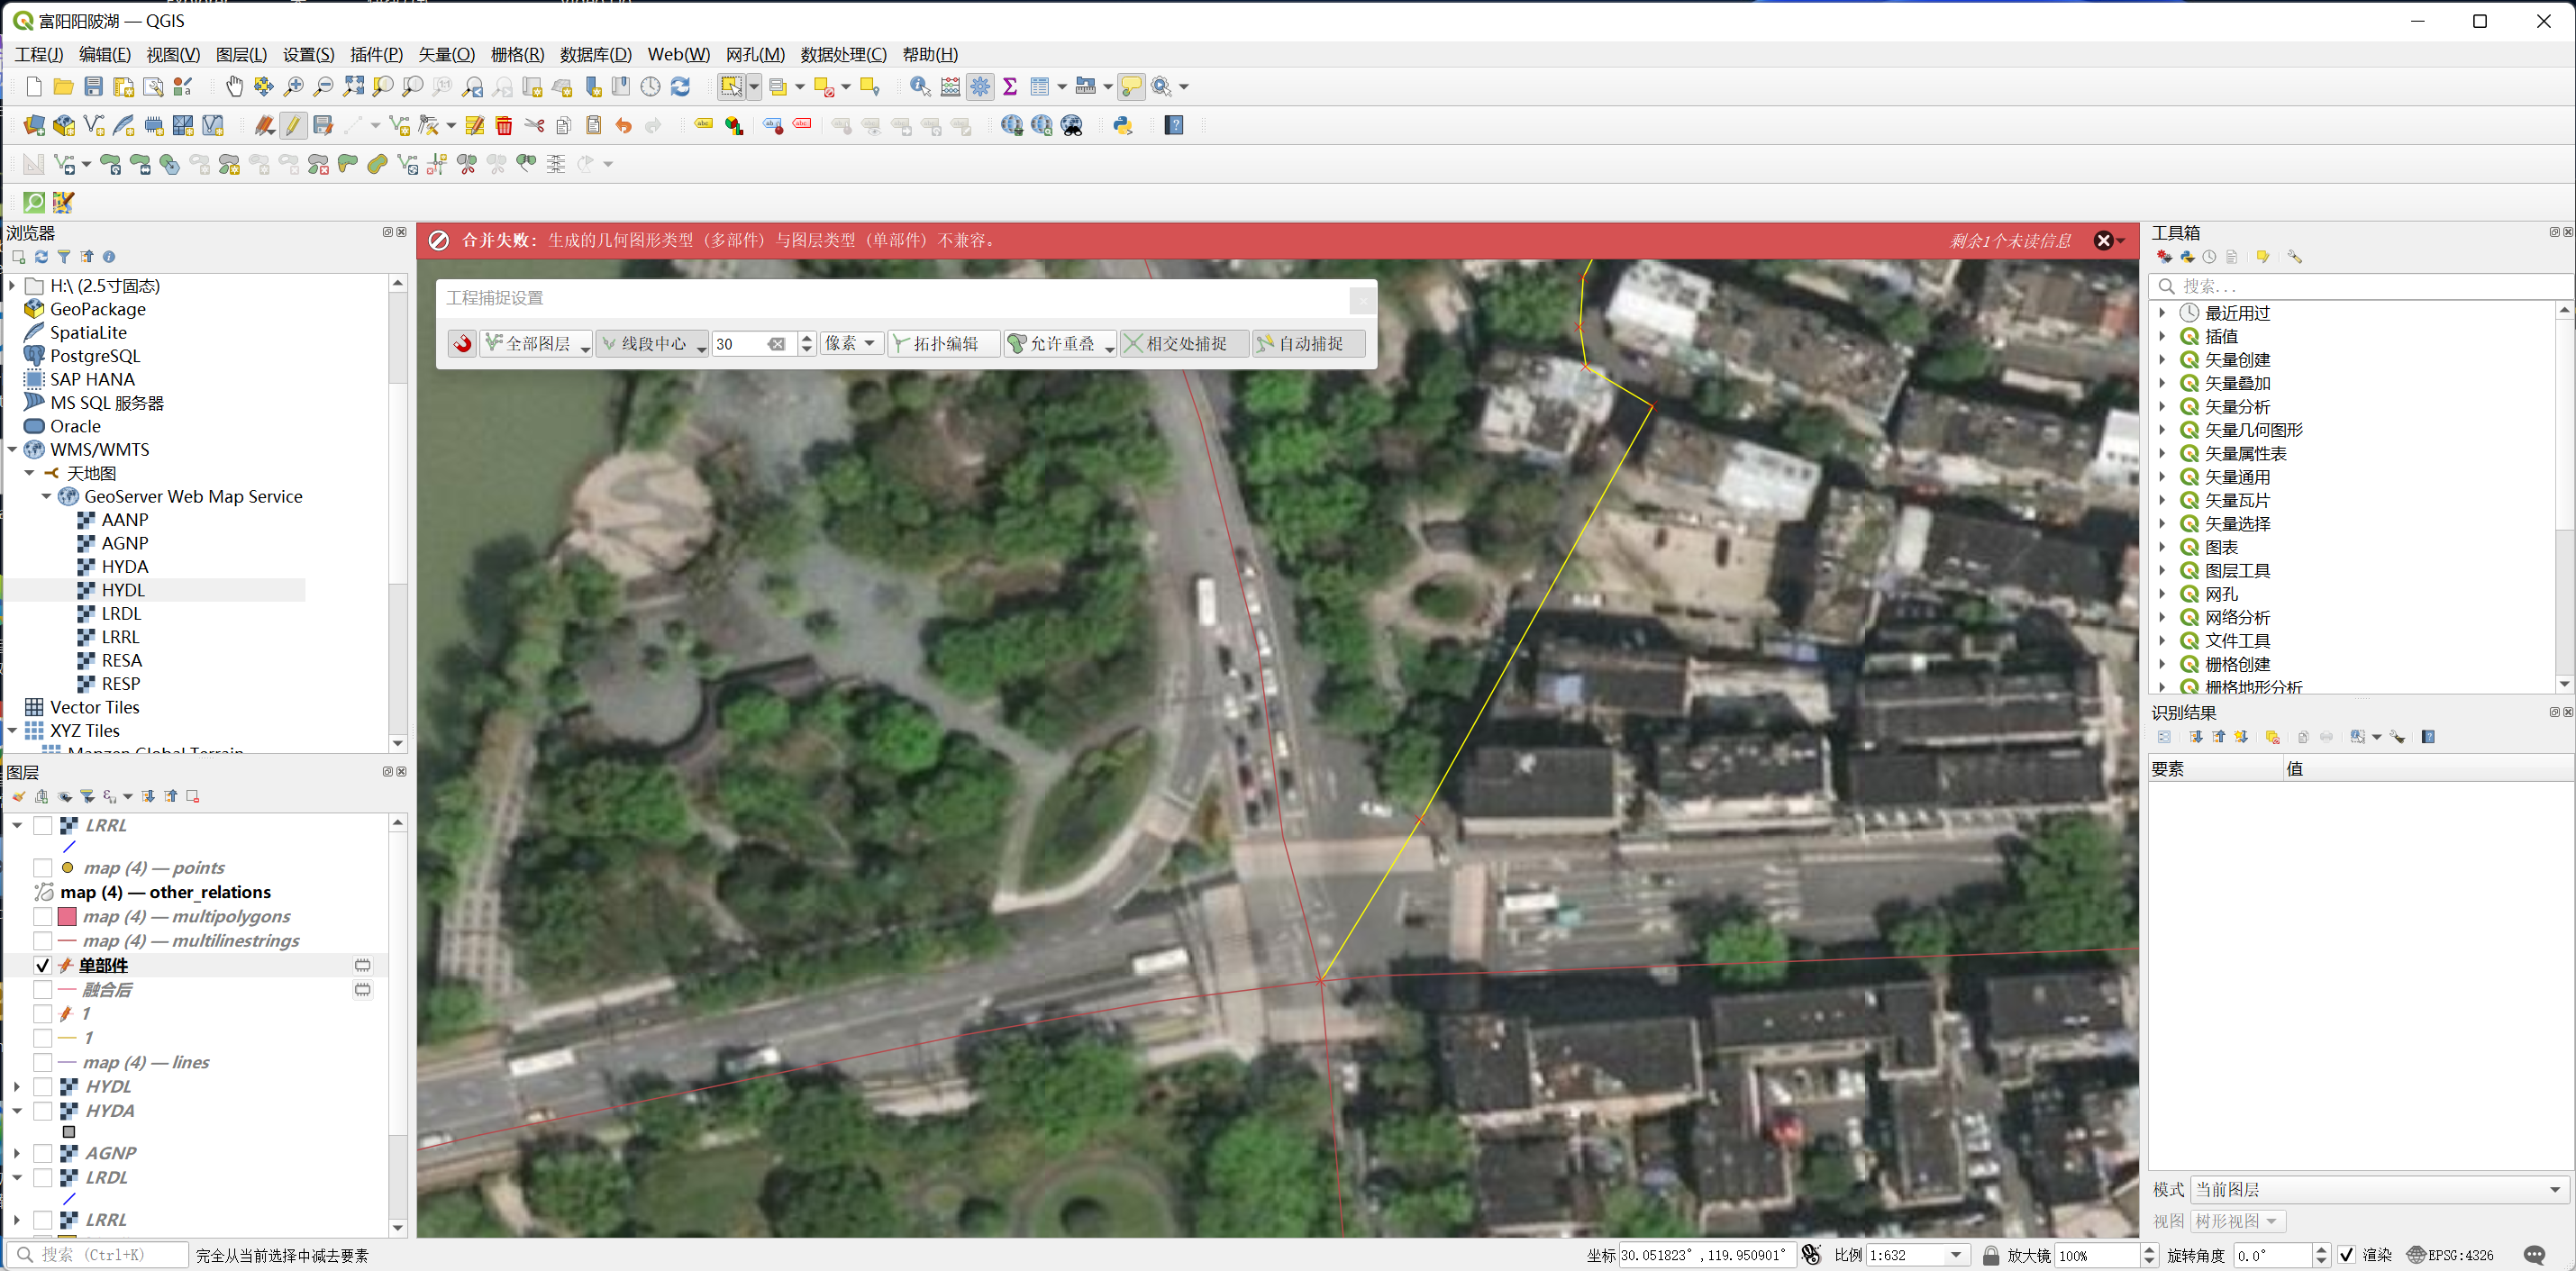The width and height of the screenshot is (2576, 1271).
Task: Click the Delete Selected trash icon
Action: 504,126
